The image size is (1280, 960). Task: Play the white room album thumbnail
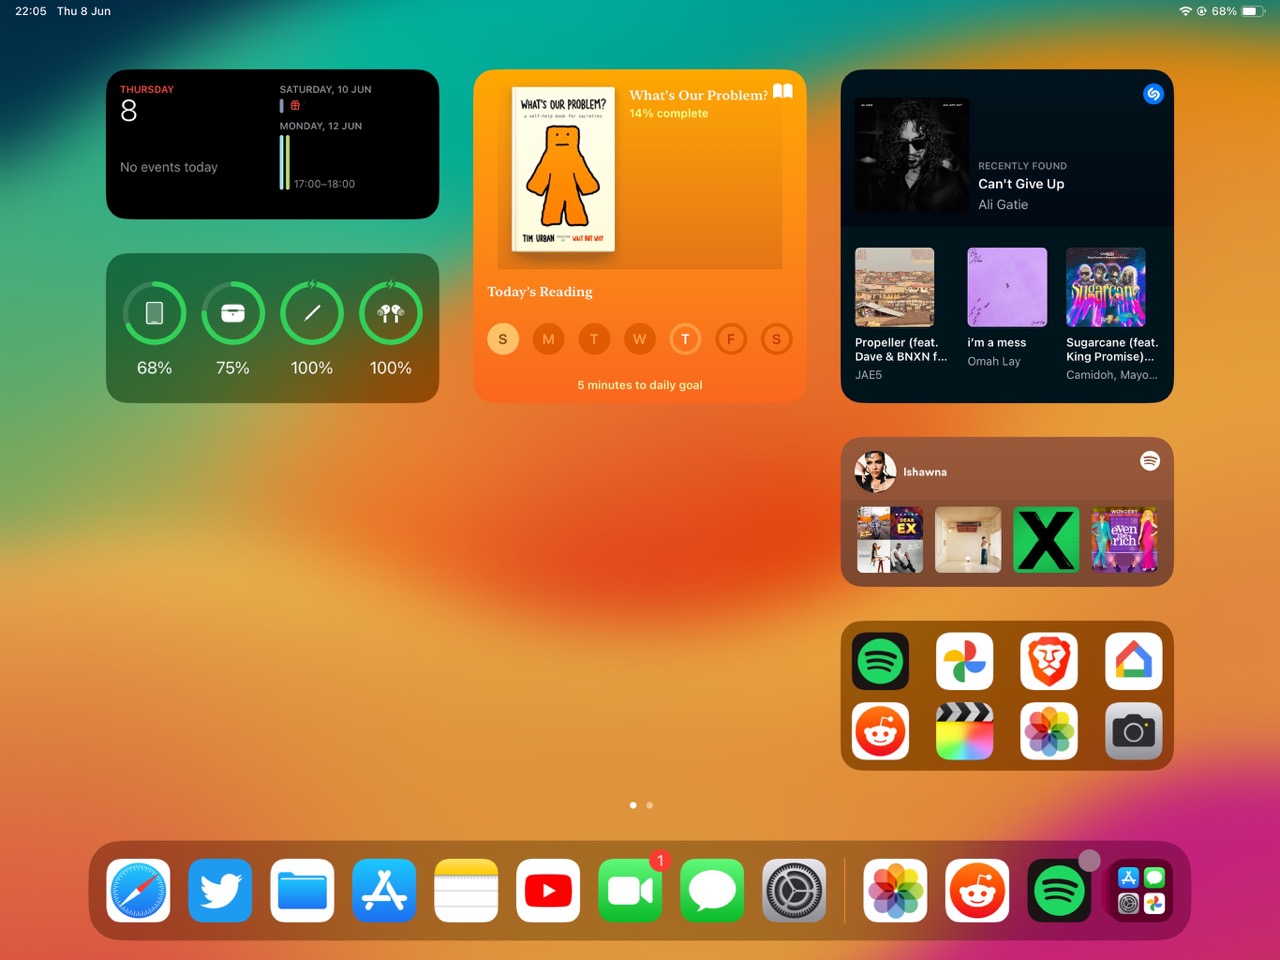(968, 540)
